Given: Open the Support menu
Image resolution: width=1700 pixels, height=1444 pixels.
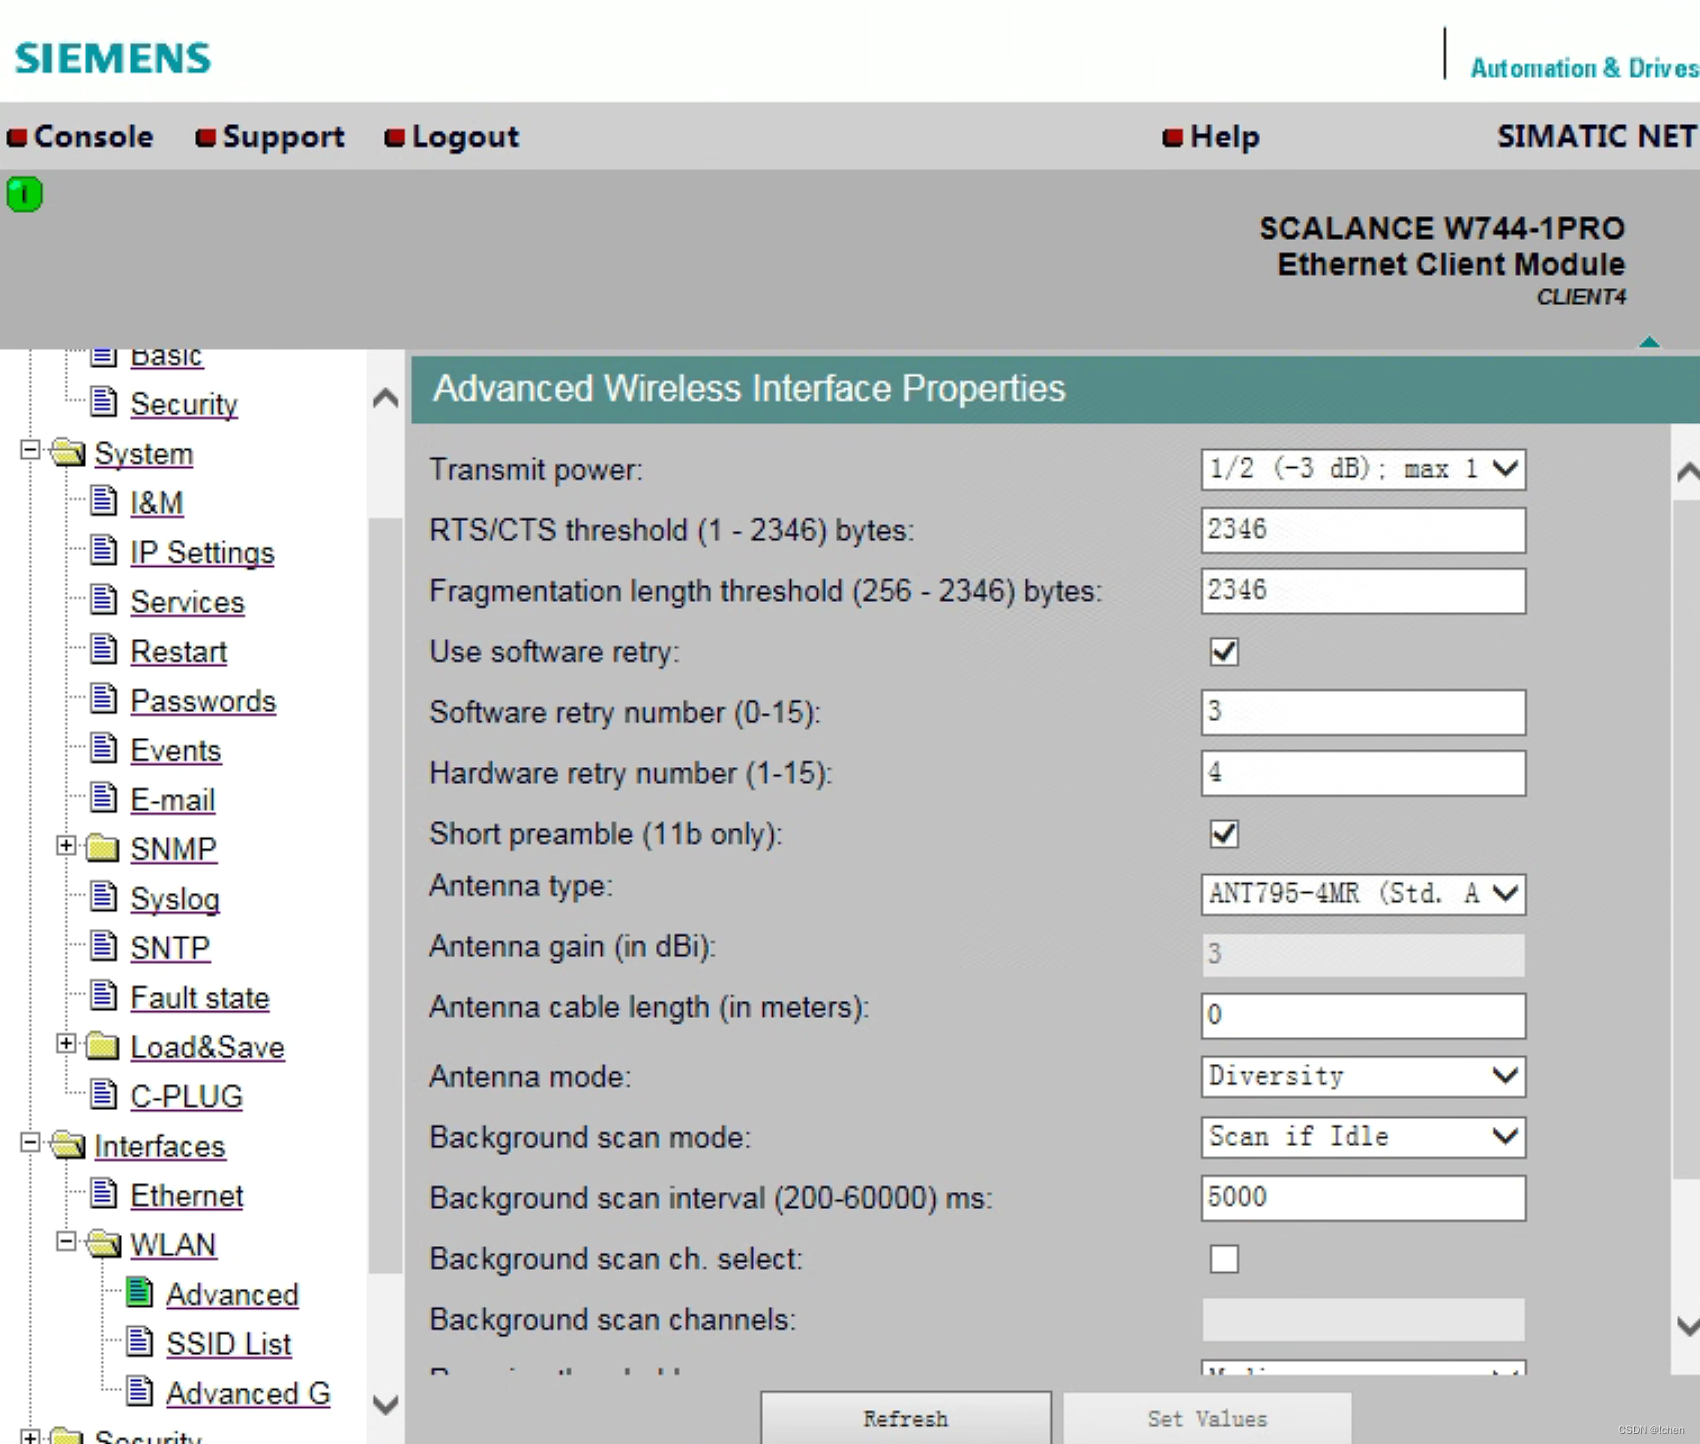Looking at the screenshot, I should pyautogui.click(x=270, y=136).
